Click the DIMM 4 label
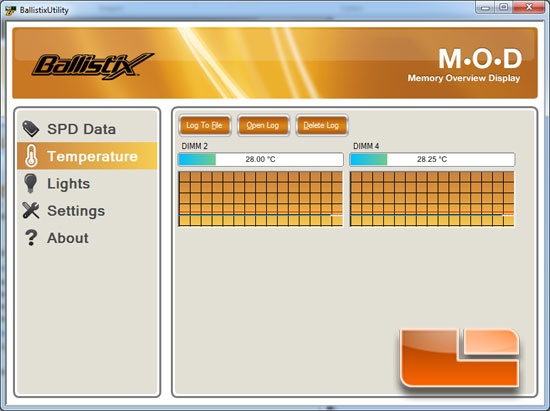This screenshot has height=411, width=550. [366, 146]
